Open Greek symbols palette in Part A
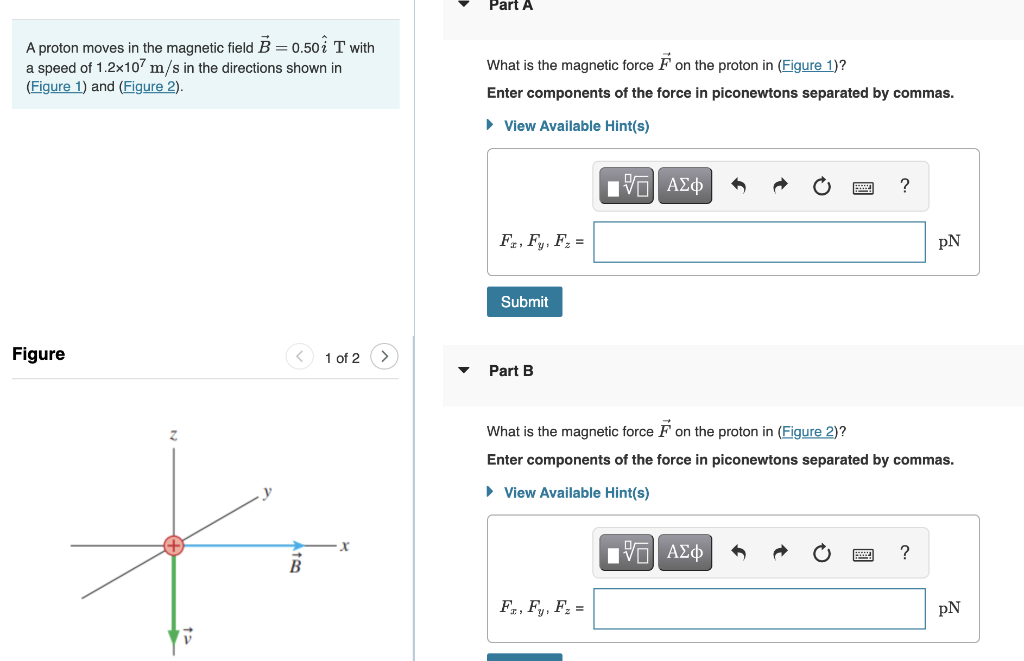The width and height of the screenshot is (1024, 661). [684, 185]
